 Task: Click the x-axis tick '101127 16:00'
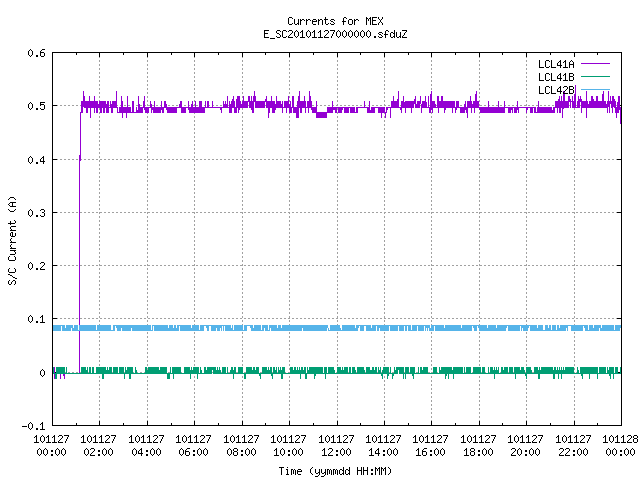click(431, 446)
